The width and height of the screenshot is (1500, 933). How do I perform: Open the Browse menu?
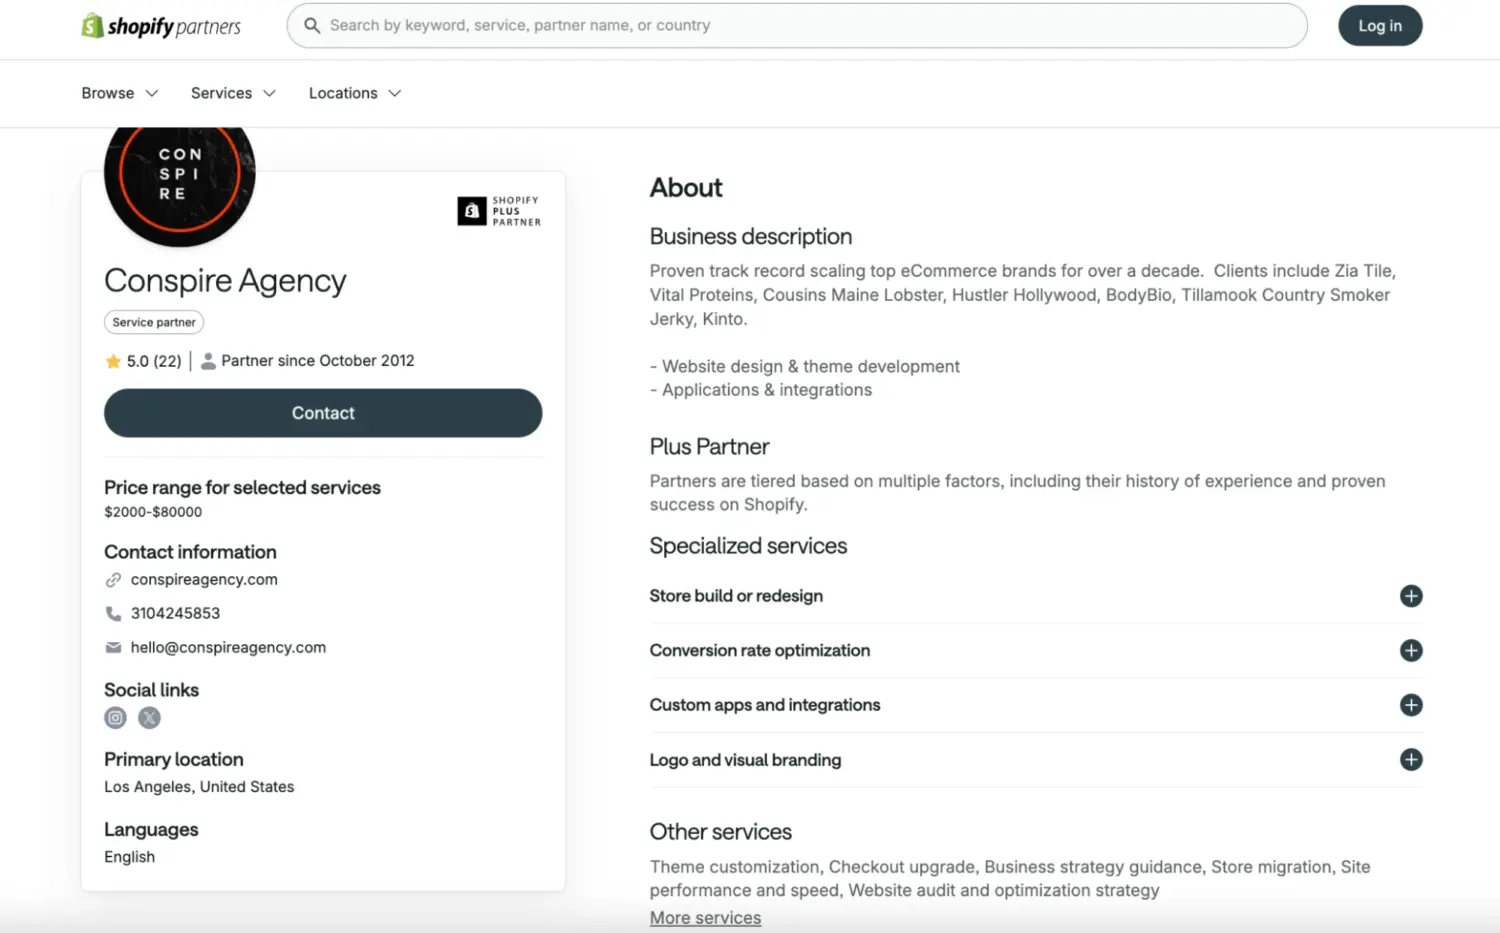[119, 93]
